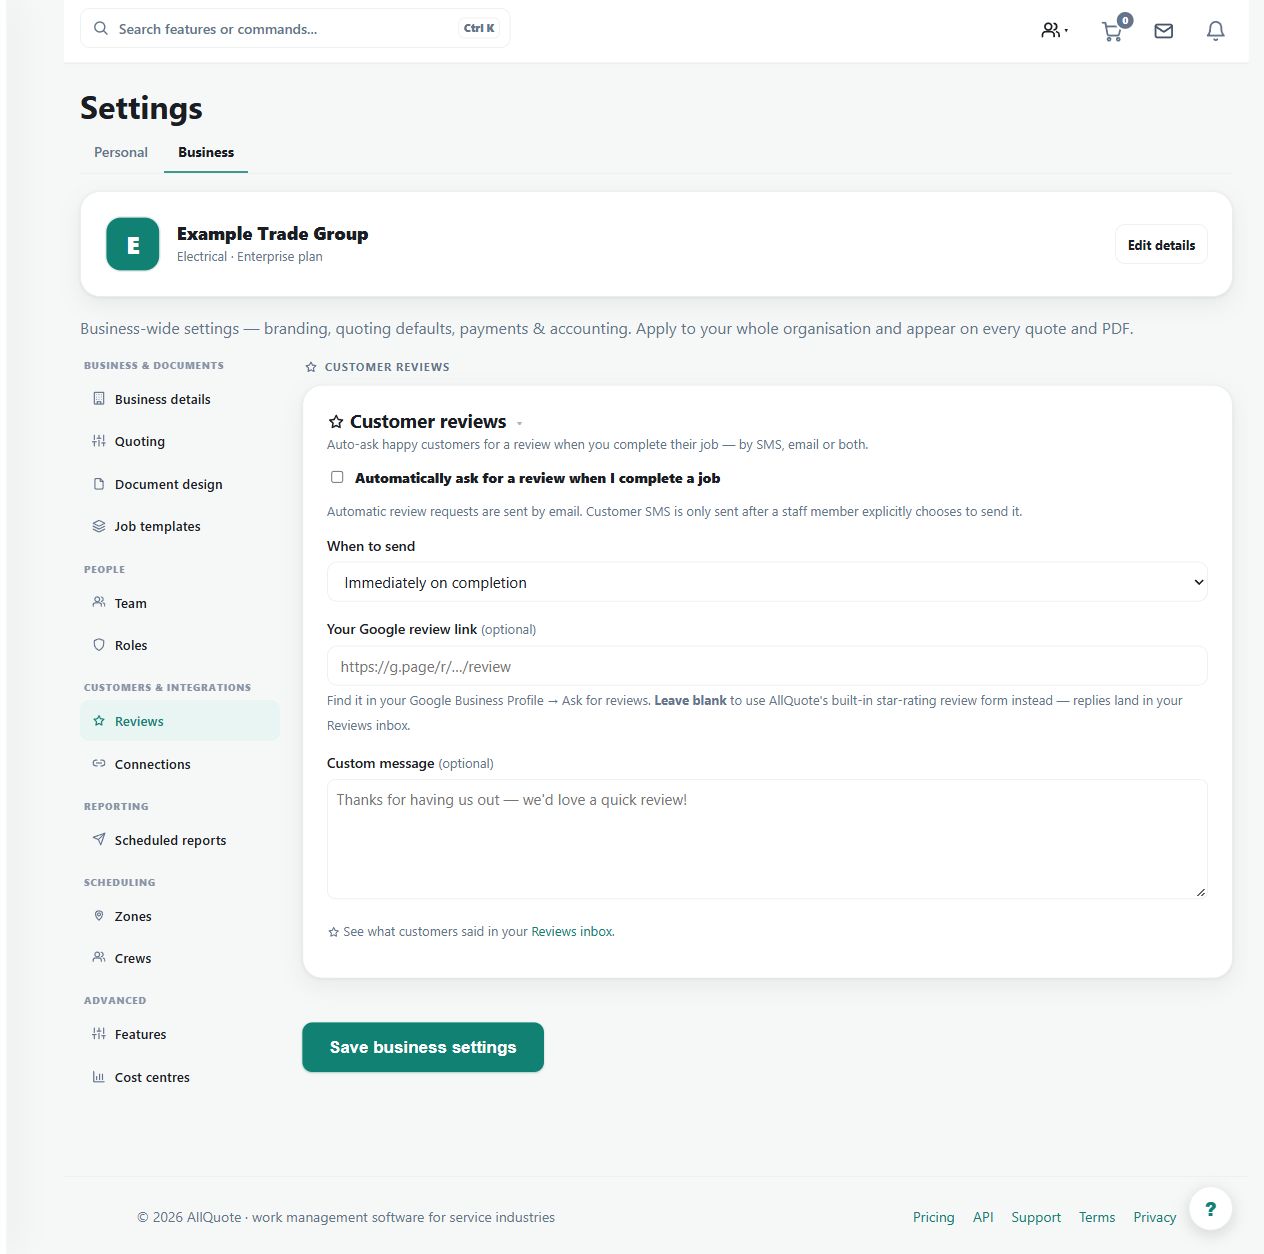The width and height of the screenshot is (1264, 1254).
Task: Open the Privacy footer link
Action: 1154,1217
